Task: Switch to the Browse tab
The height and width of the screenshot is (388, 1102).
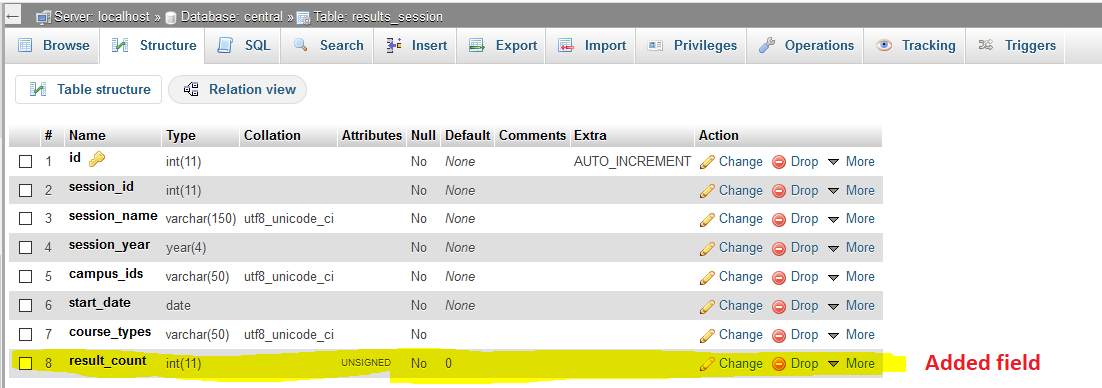Action: click(x=54, y=46)
